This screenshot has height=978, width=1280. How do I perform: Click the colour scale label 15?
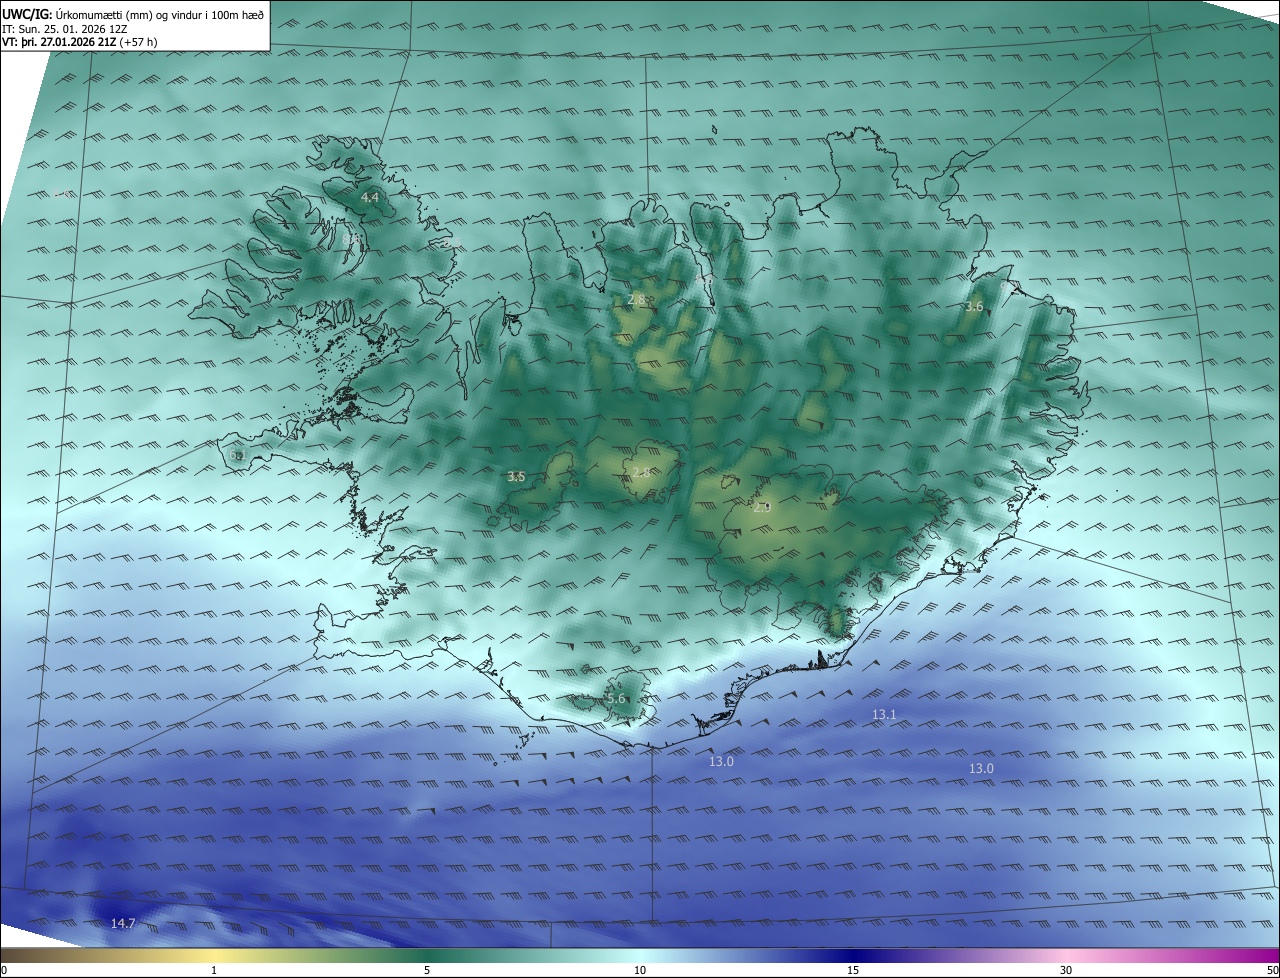[x=853, y=970]
